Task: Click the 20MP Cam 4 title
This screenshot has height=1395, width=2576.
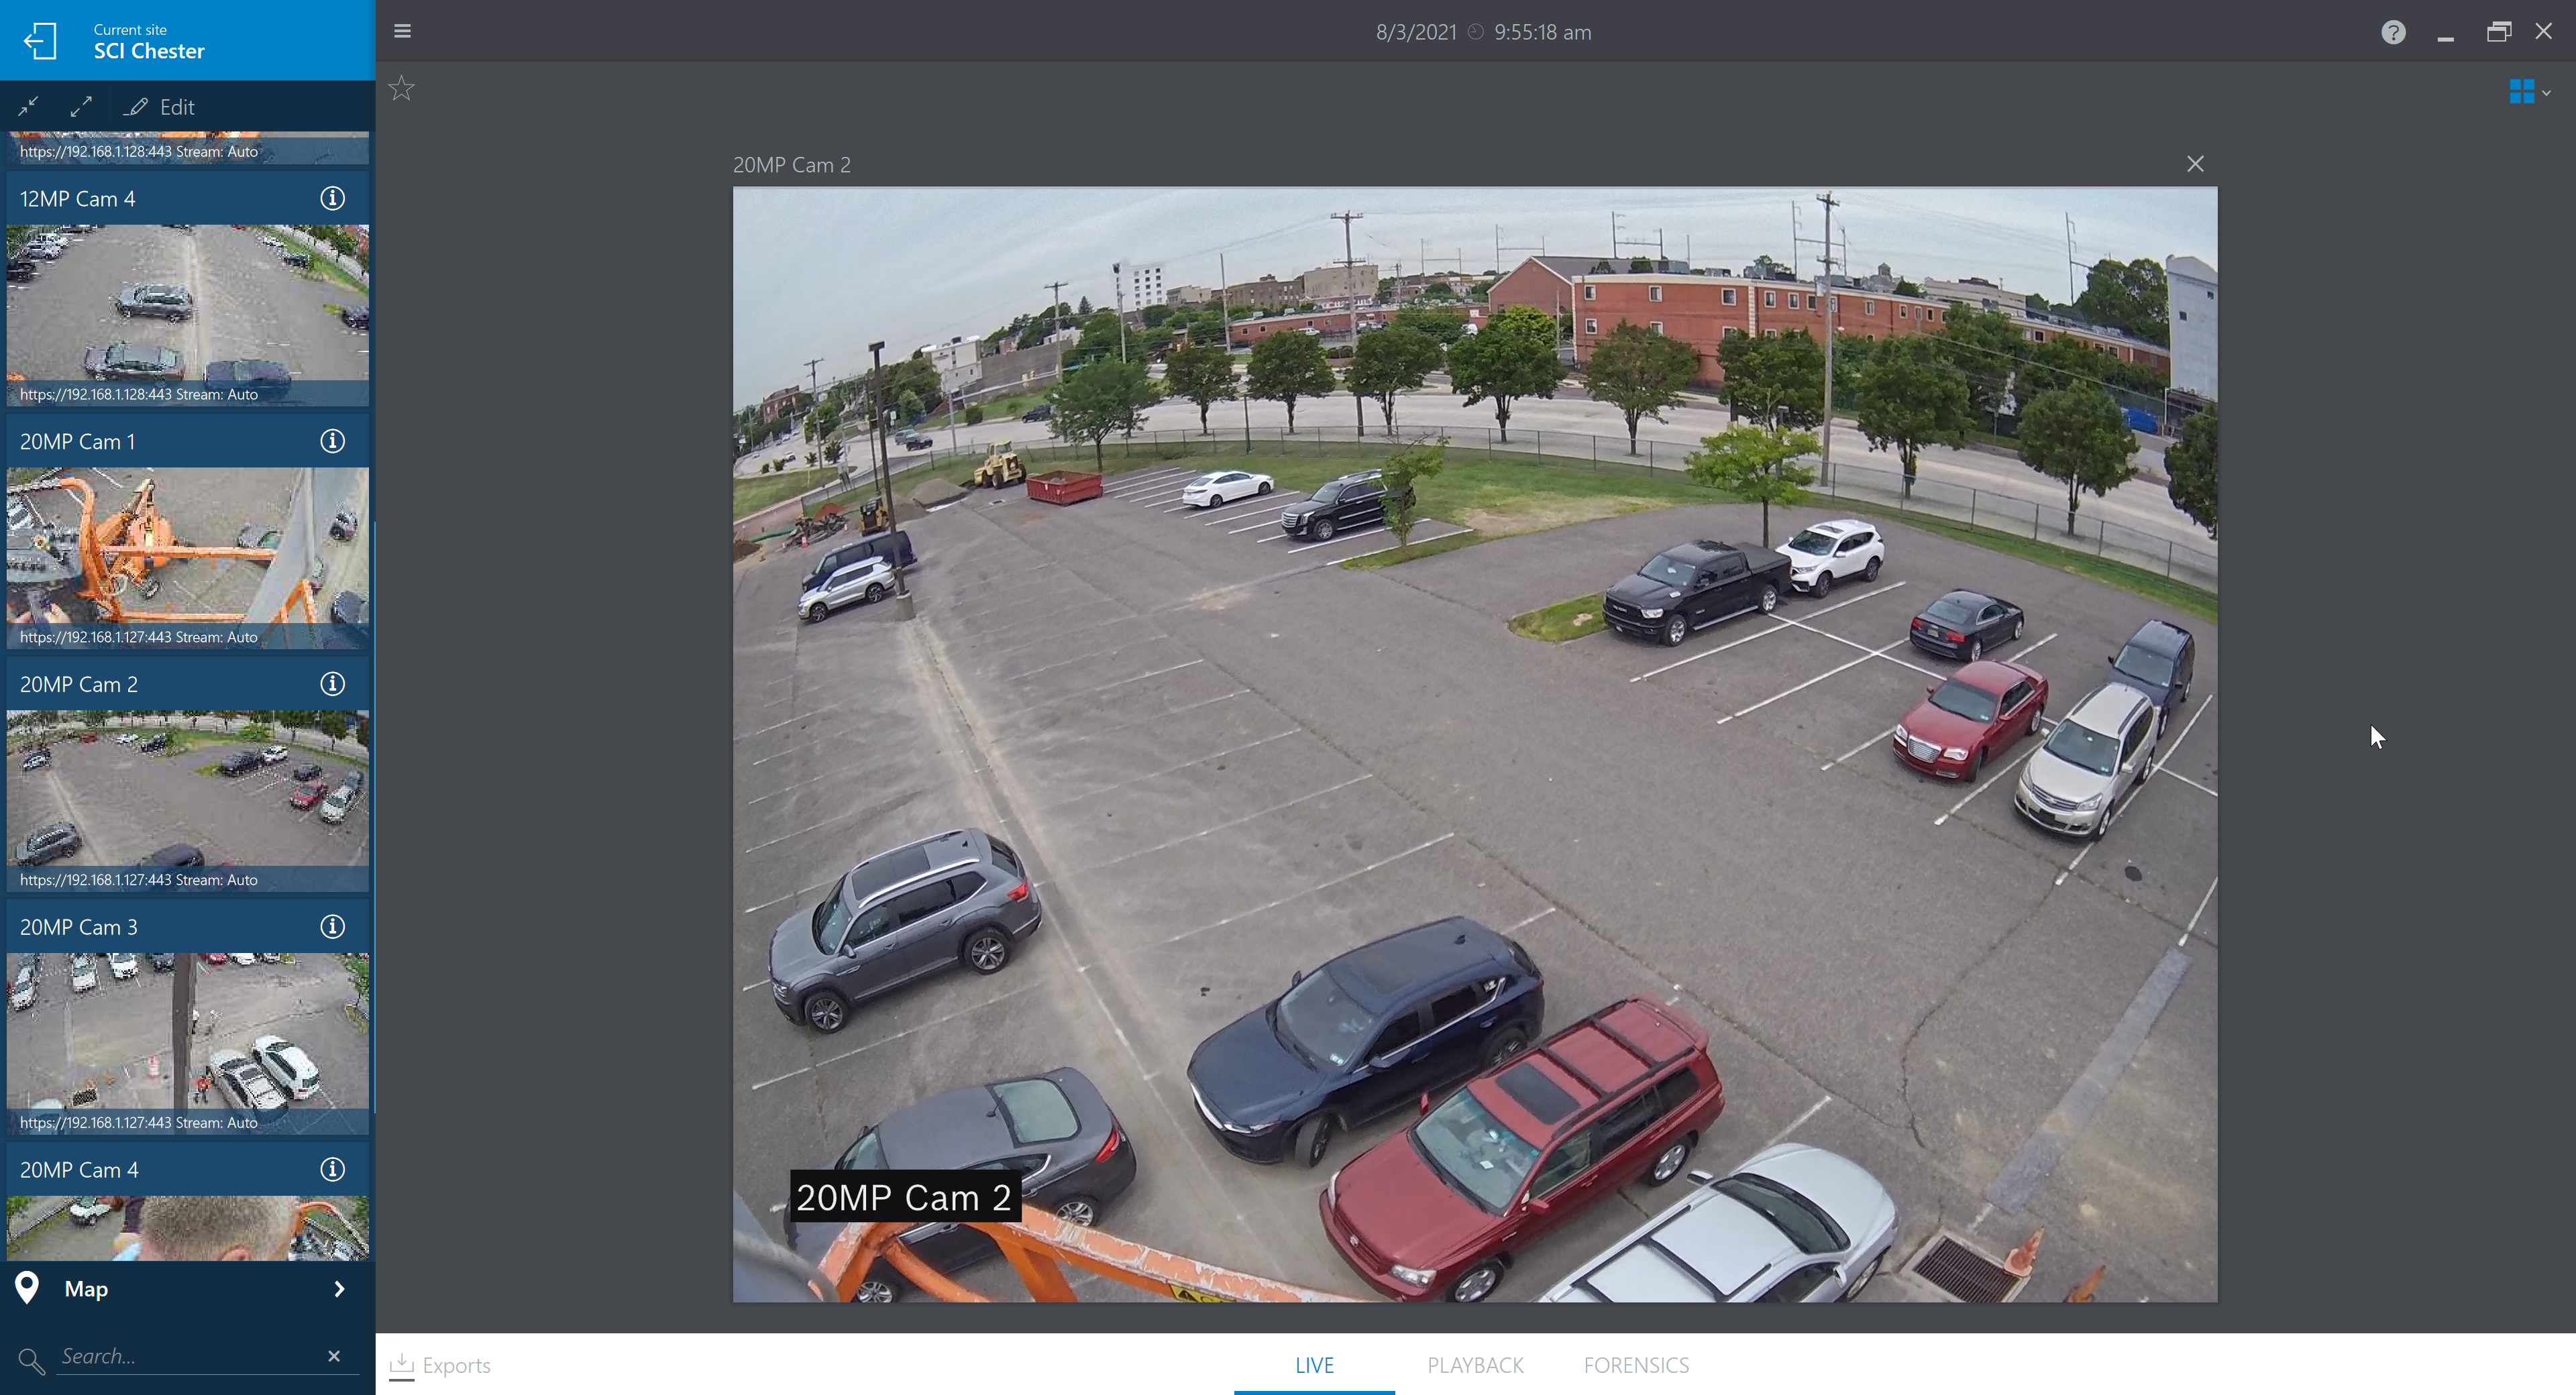Action: click(79, 1171)
